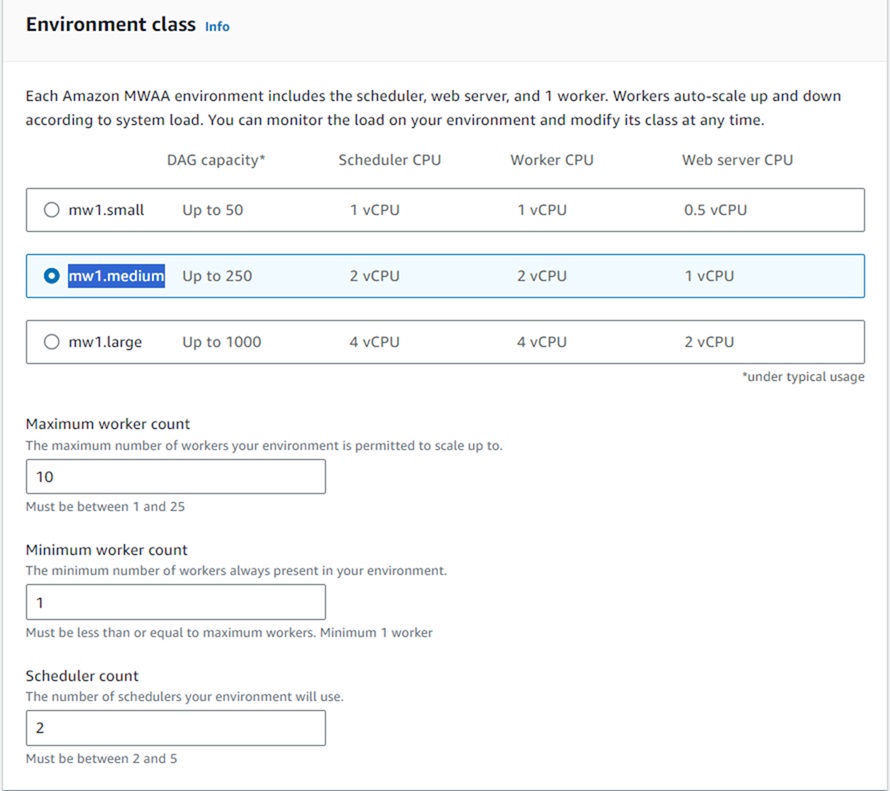Screen dimensions: 890x791
Task: Click the 'Up to 1000' DAG capacity cell
Action: [x=221, y=342]
